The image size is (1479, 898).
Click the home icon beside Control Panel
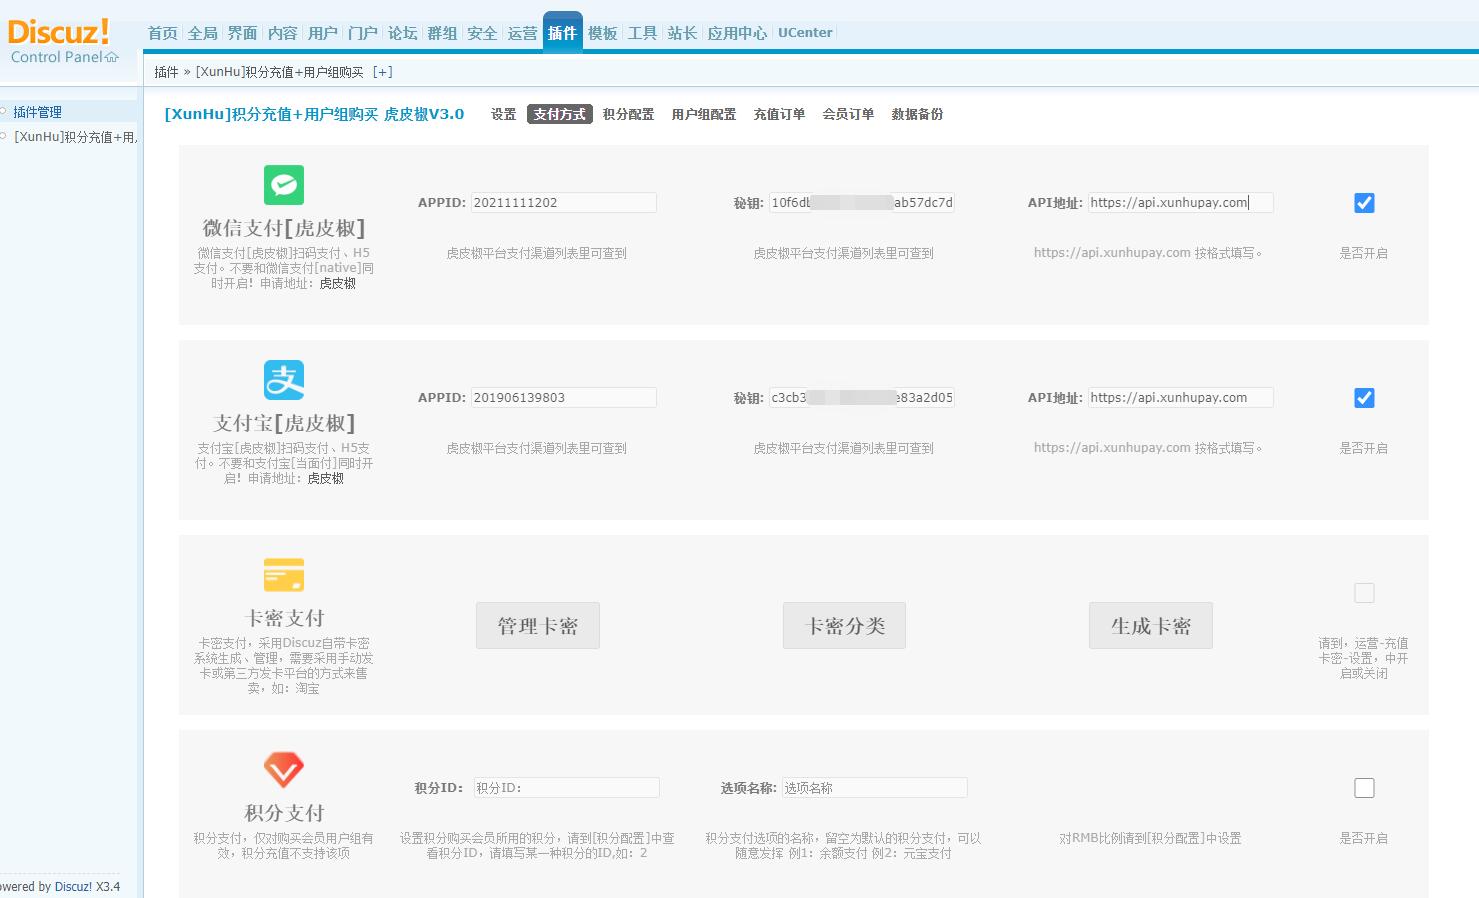coord(112,57)
